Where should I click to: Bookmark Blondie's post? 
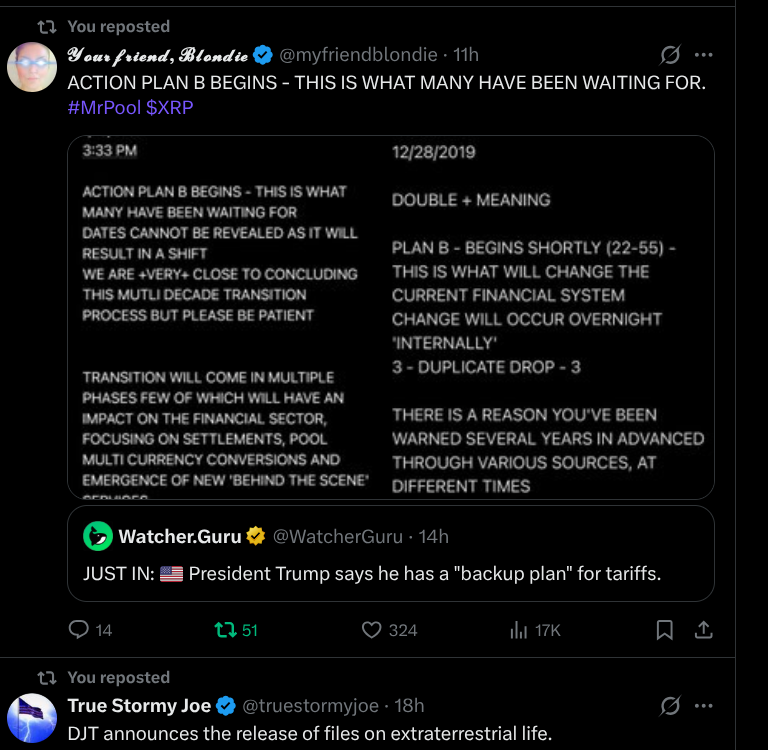click(x=664, y=630)
